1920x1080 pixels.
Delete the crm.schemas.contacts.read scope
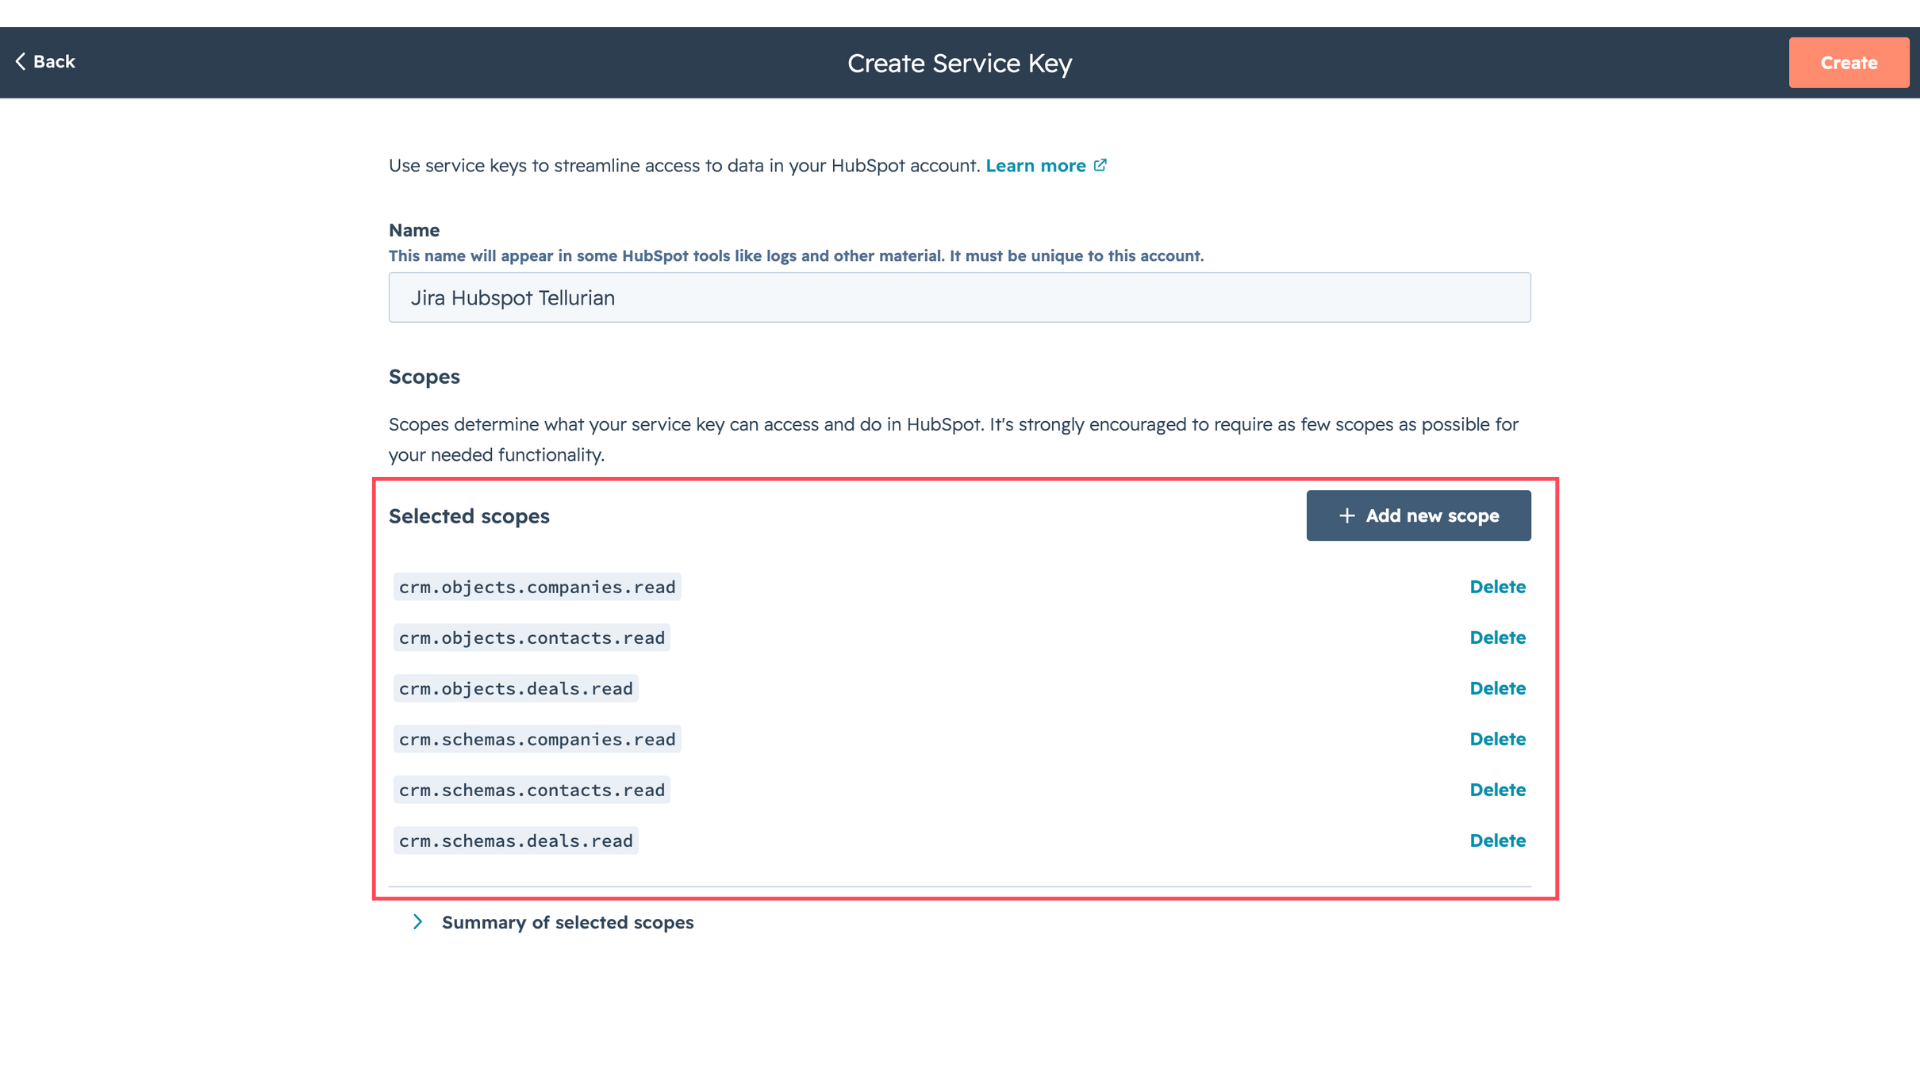(1497, 790)
